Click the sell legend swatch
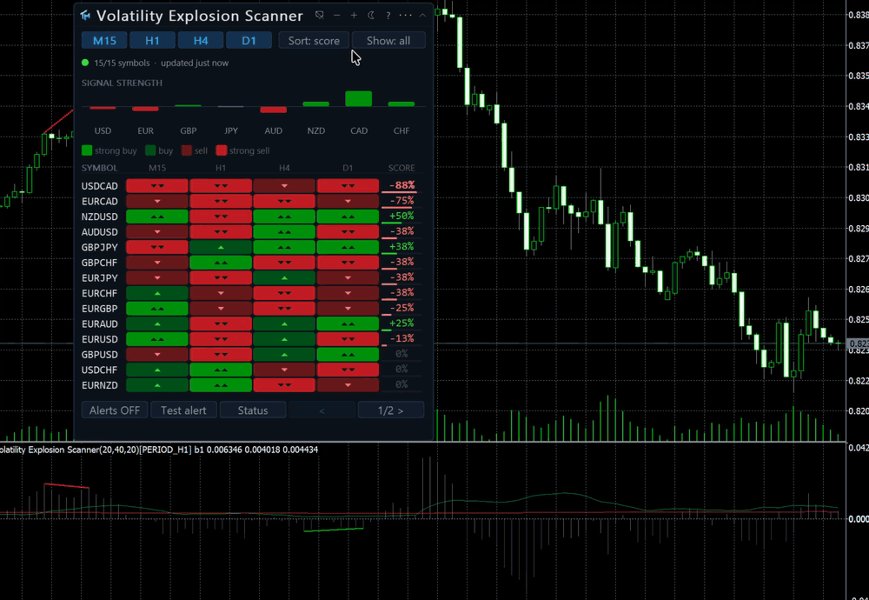Image resolution: width=869 pixels, height=600 pixels. (187, 150)
